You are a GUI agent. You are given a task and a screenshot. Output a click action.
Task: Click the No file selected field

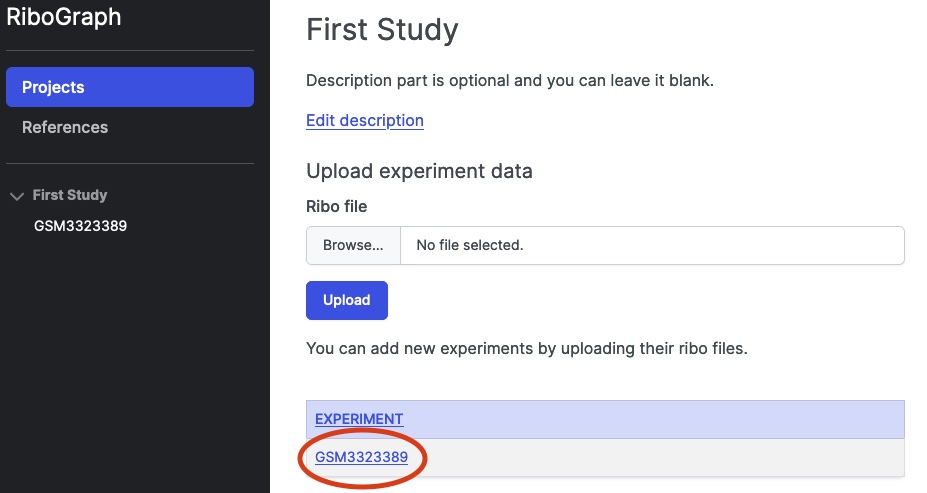(652, 245)
